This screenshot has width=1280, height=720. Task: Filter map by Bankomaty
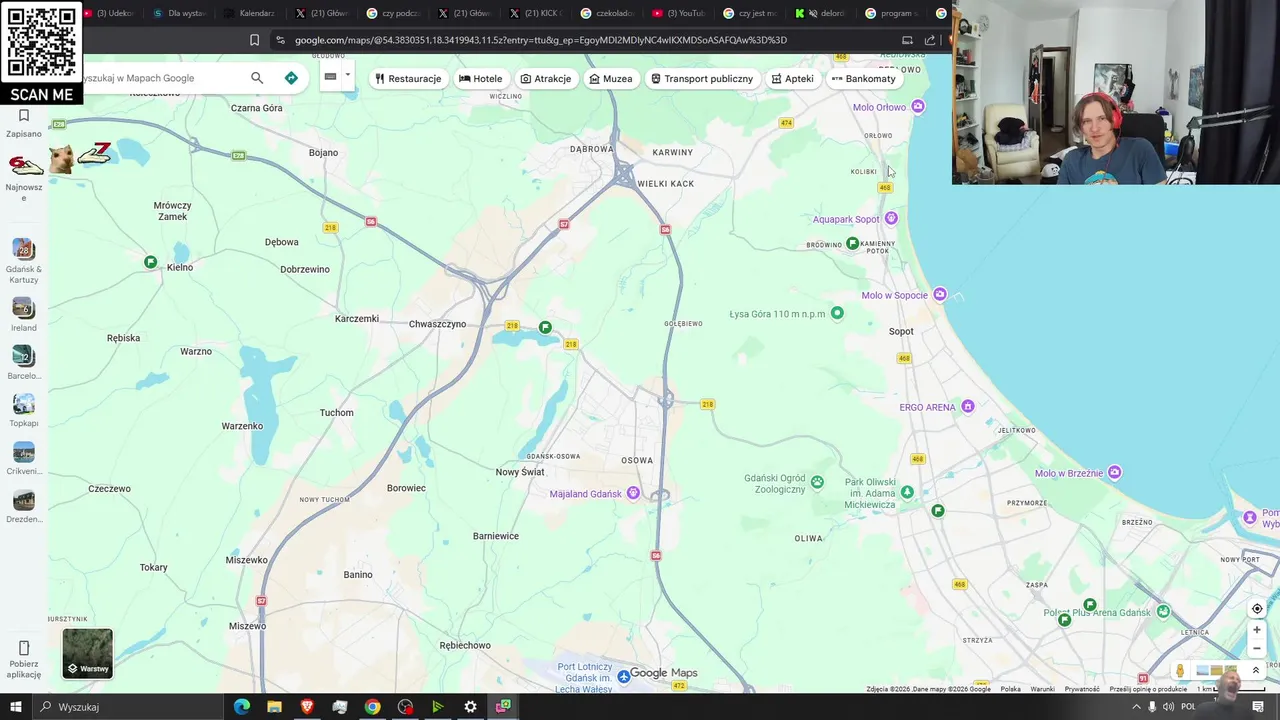[x=864, y=79]
